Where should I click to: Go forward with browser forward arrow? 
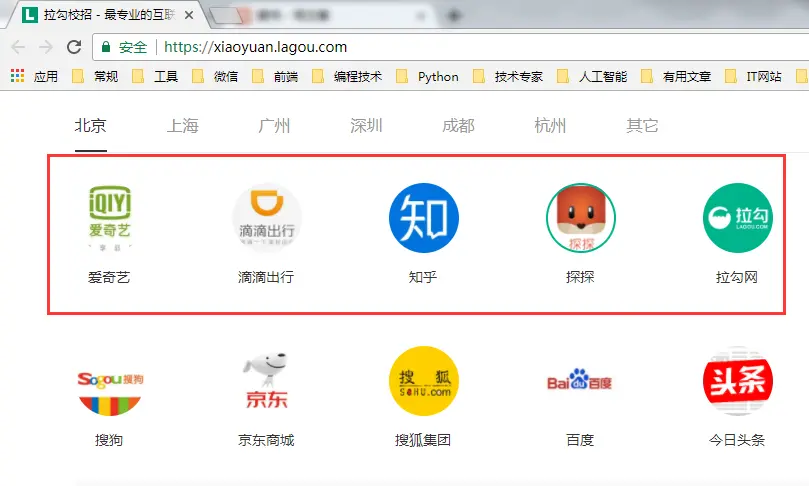point(46,47)
